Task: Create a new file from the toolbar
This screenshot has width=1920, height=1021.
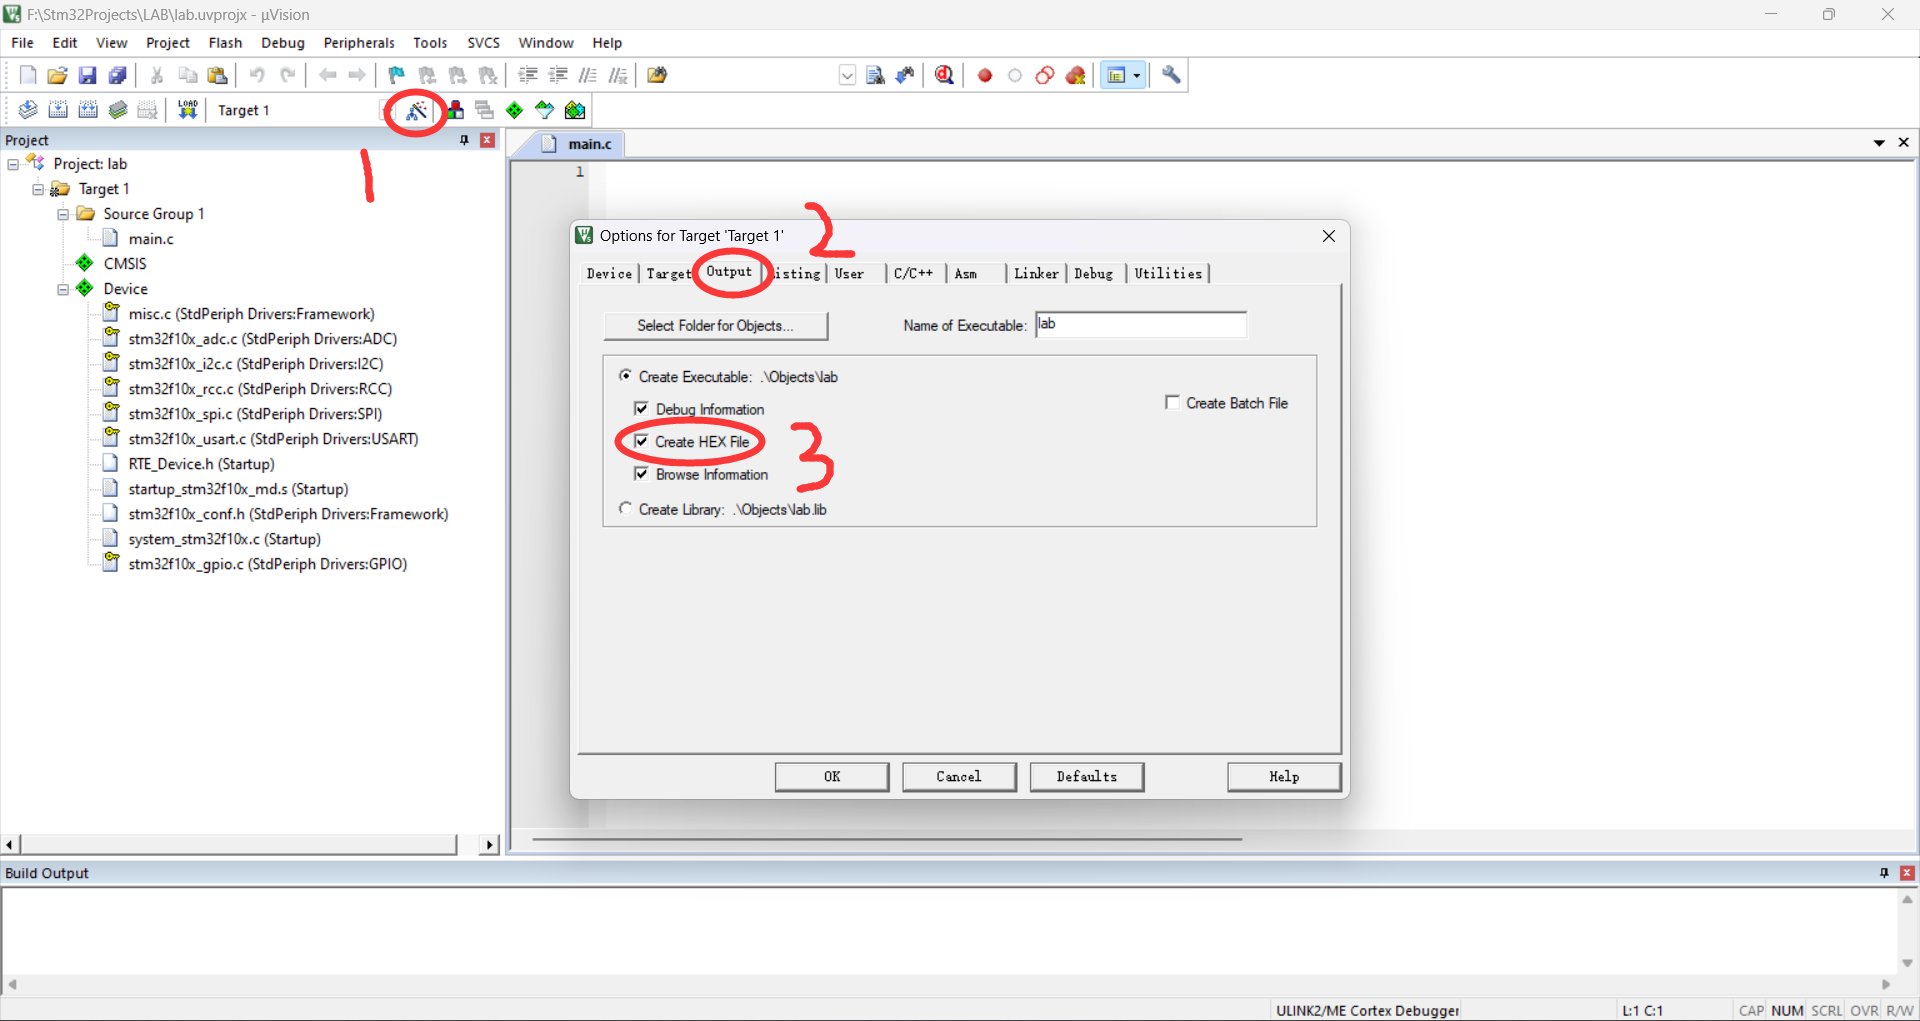Action: [x=28, y=75]
